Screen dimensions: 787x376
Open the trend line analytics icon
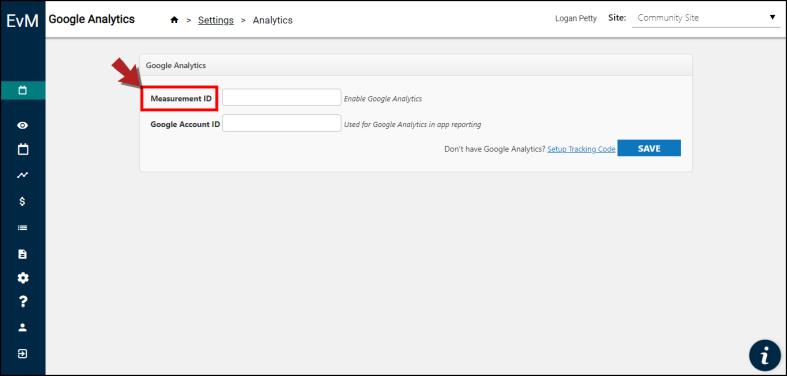pos(23,175)
